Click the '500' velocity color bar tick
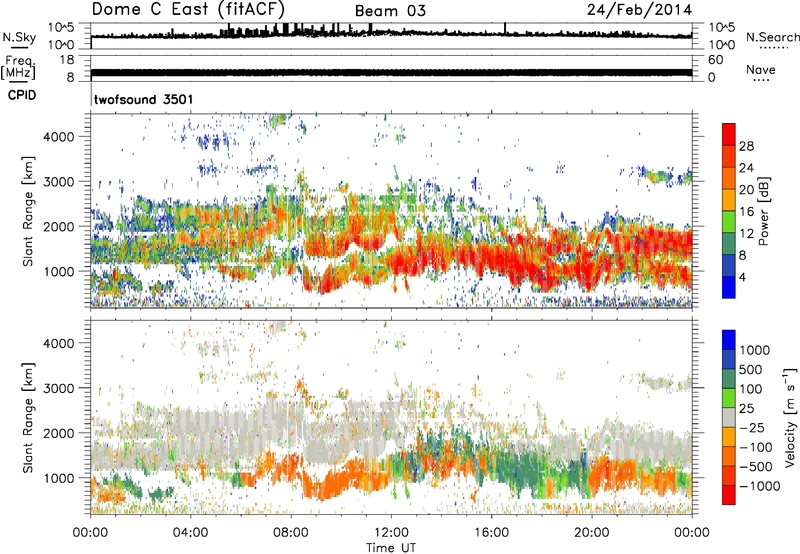 (x=751, y=370)
